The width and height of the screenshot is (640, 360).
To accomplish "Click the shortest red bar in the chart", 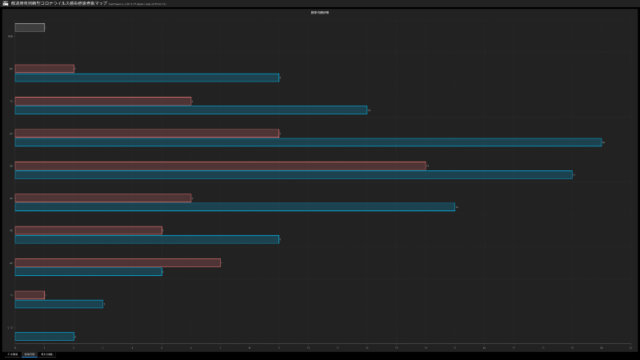I will 30,295.
